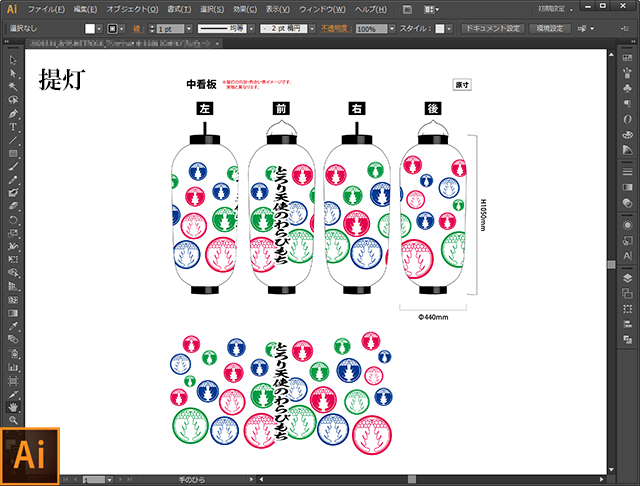Close the open document tab

point(218,43)
